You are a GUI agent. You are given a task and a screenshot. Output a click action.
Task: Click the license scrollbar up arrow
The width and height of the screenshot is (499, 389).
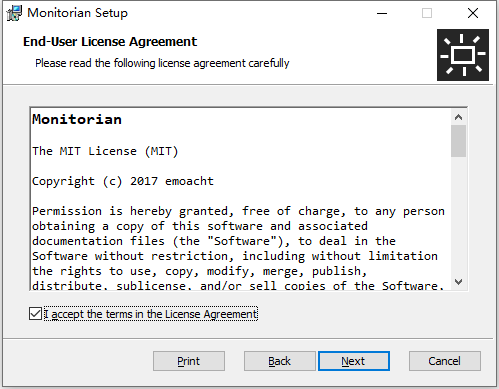point(459,117)
